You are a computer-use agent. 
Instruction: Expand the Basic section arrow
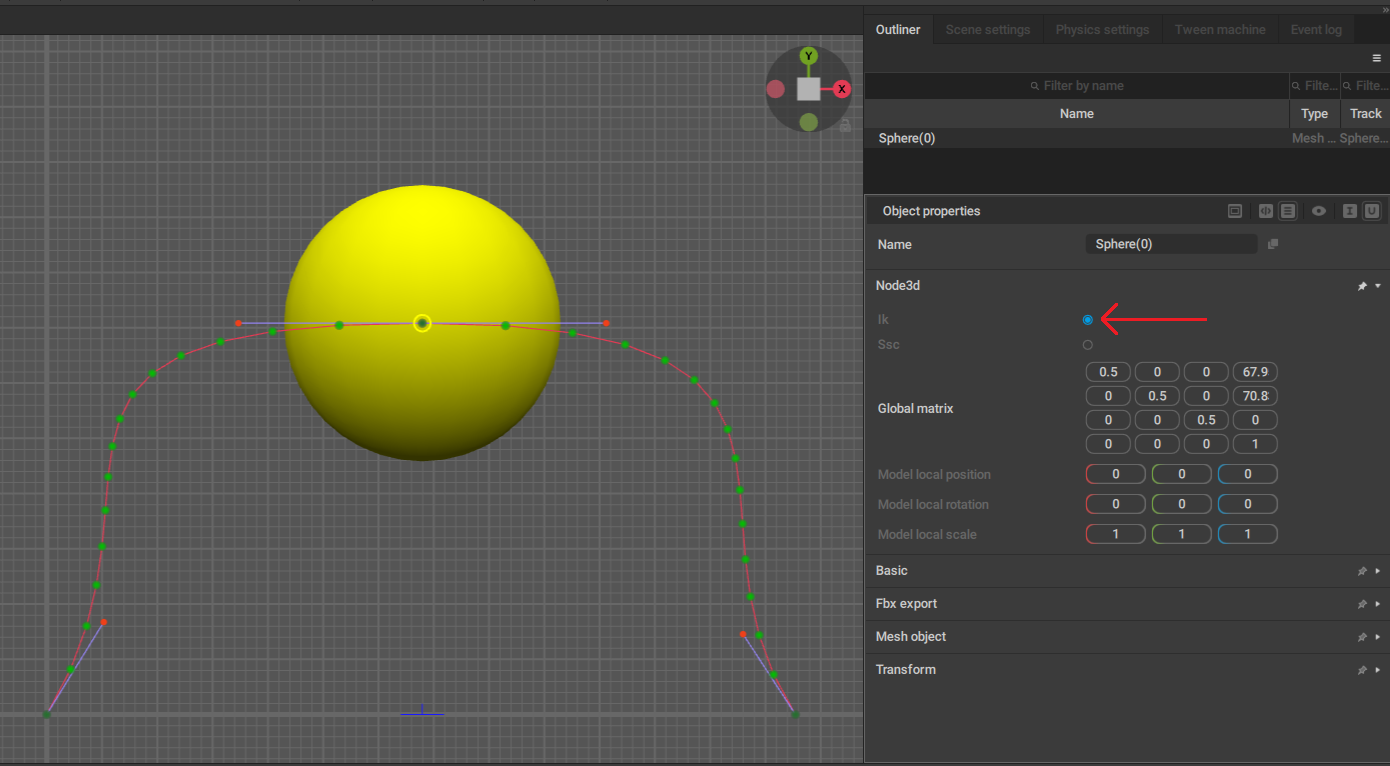point(1378,571)
